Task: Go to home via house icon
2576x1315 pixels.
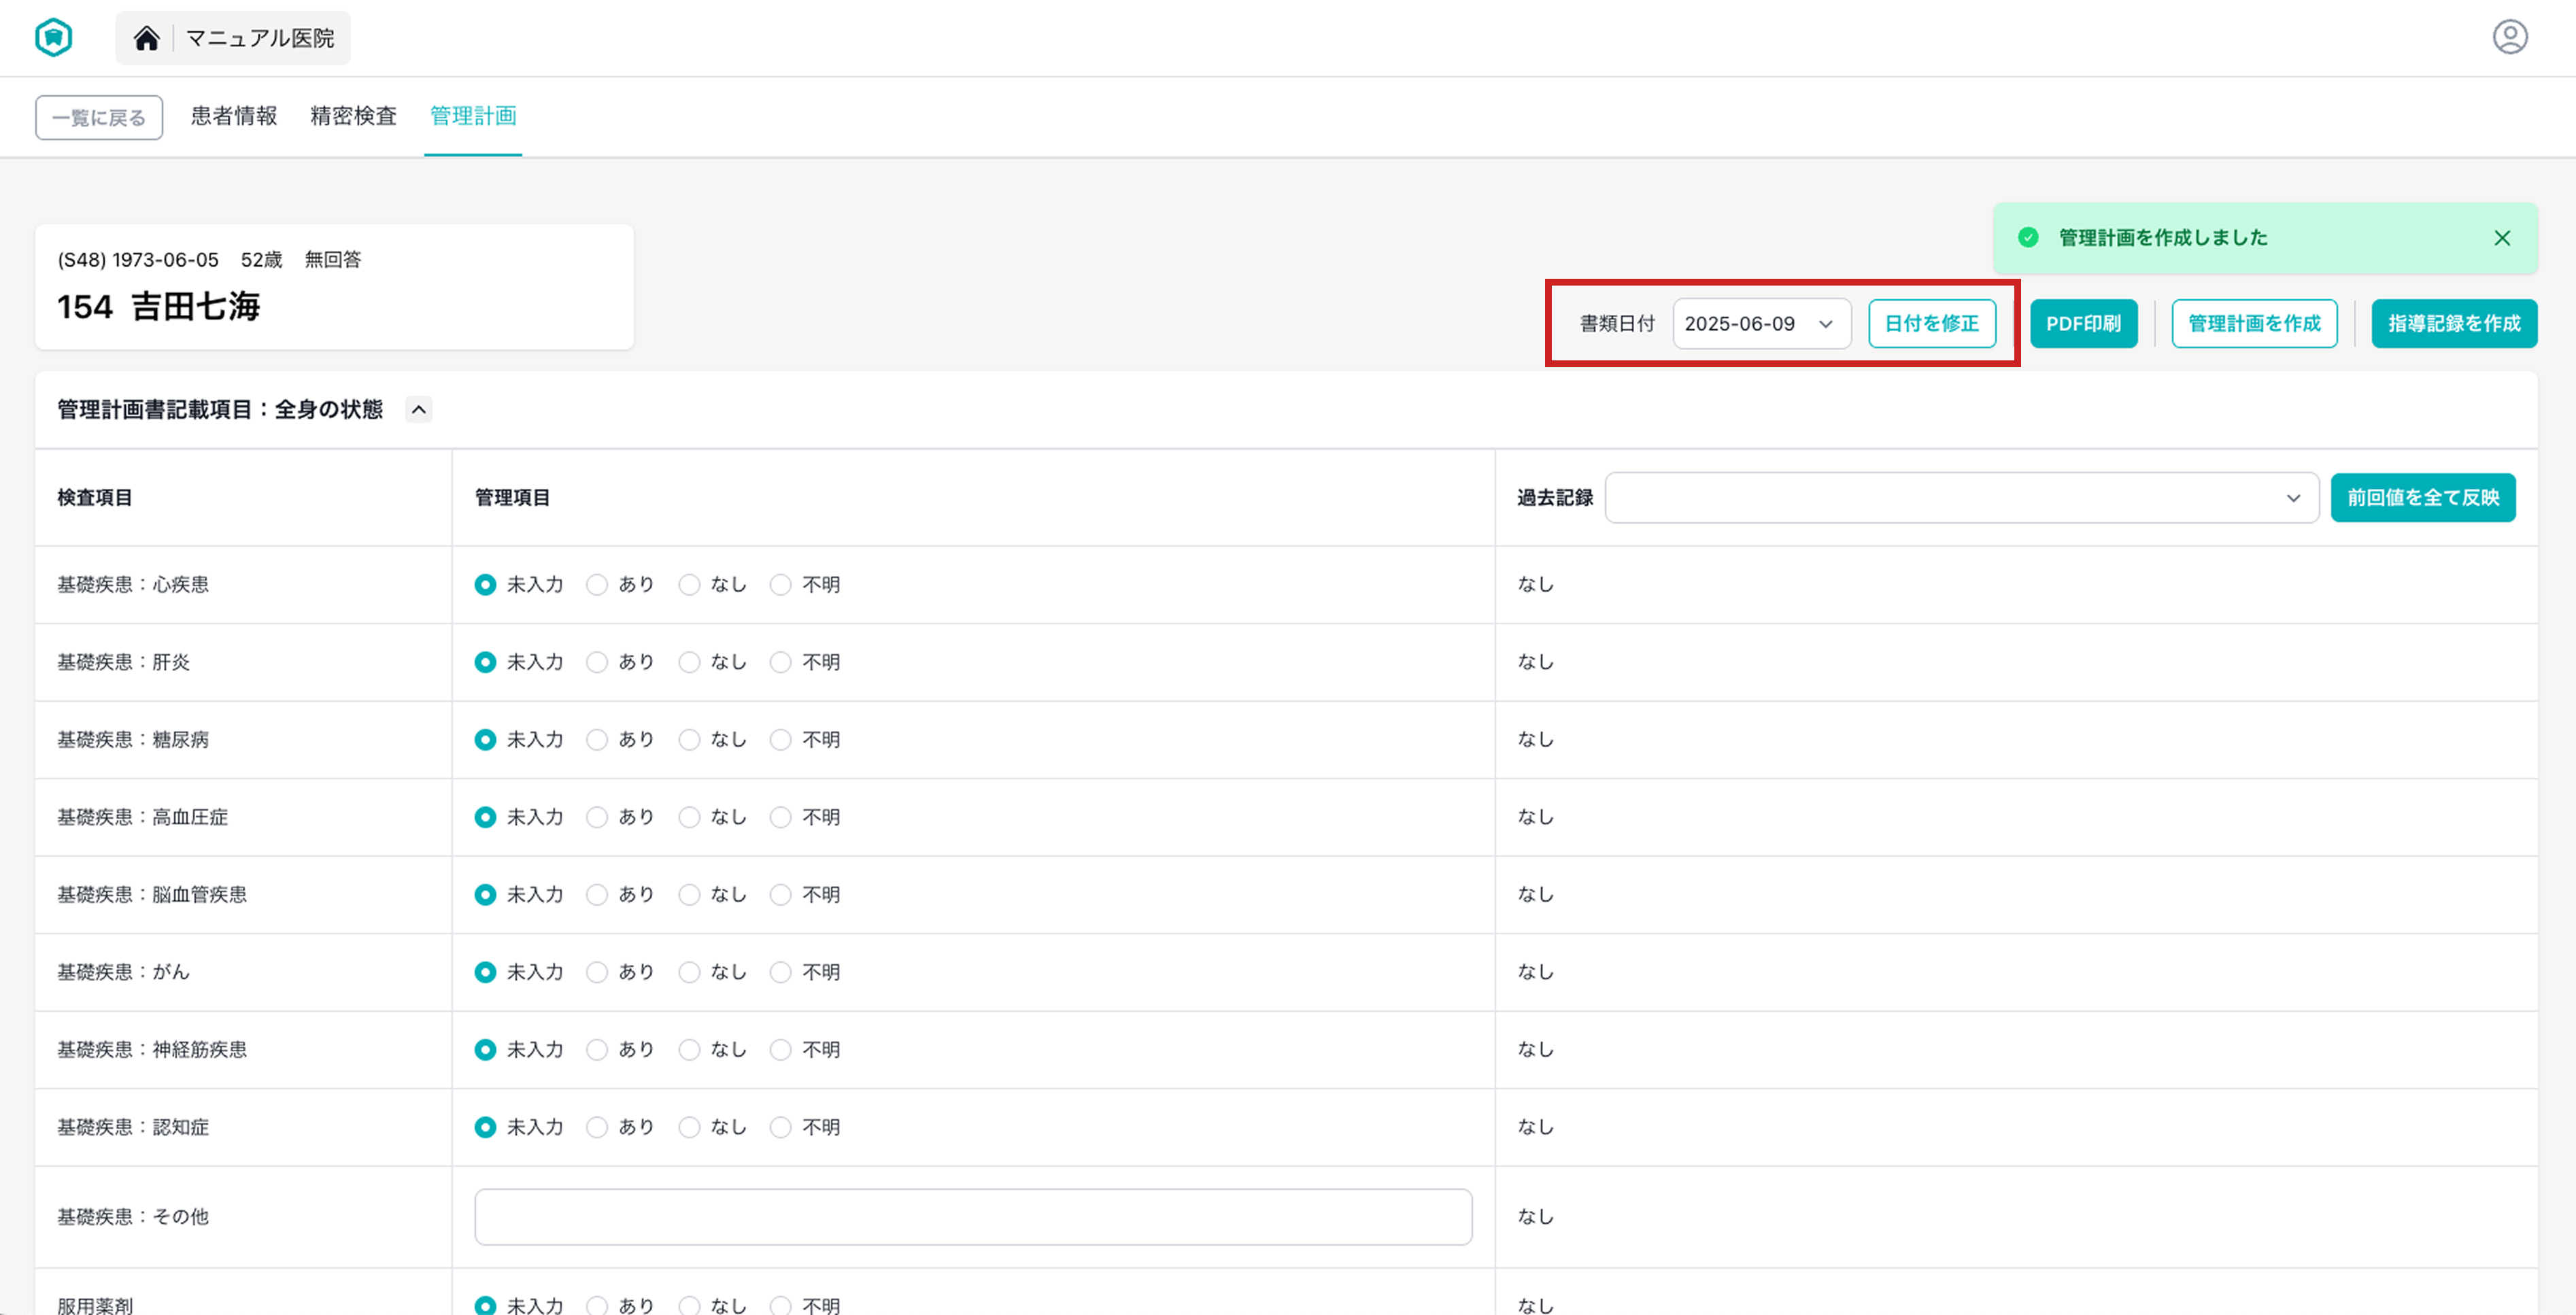Action: click(x=147, y=38)
